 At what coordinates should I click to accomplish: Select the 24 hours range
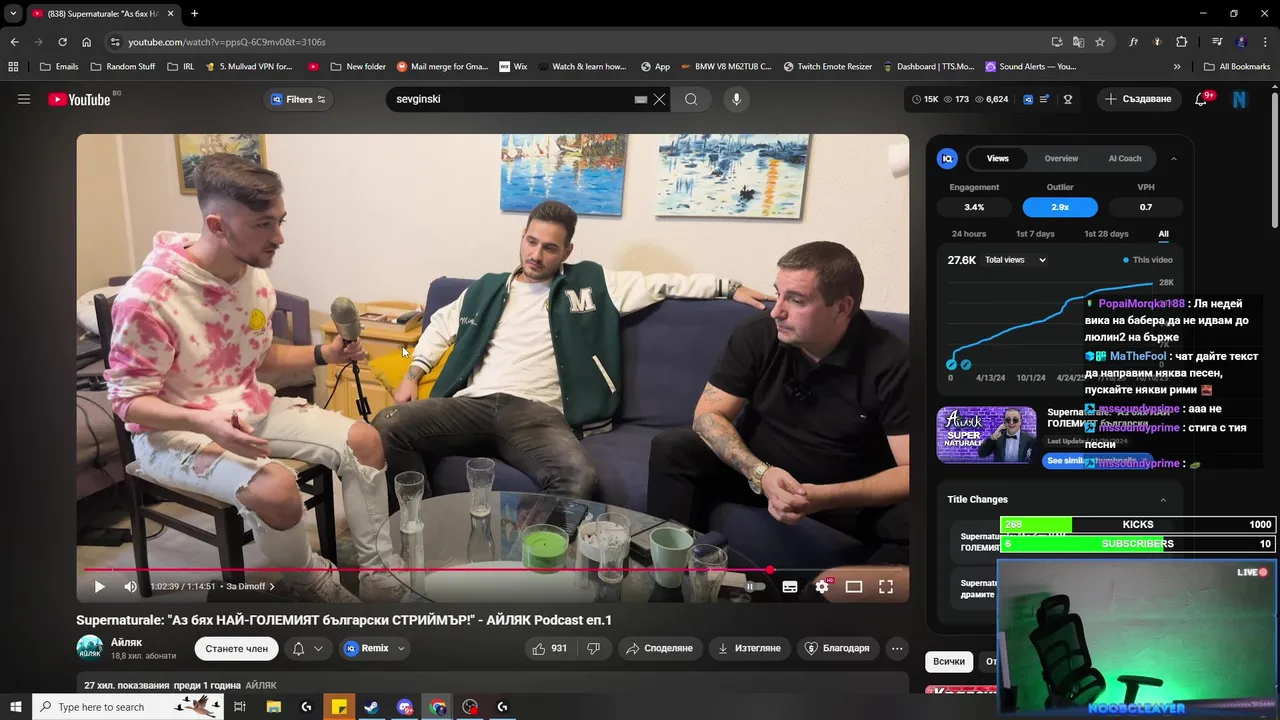point(969,234)
